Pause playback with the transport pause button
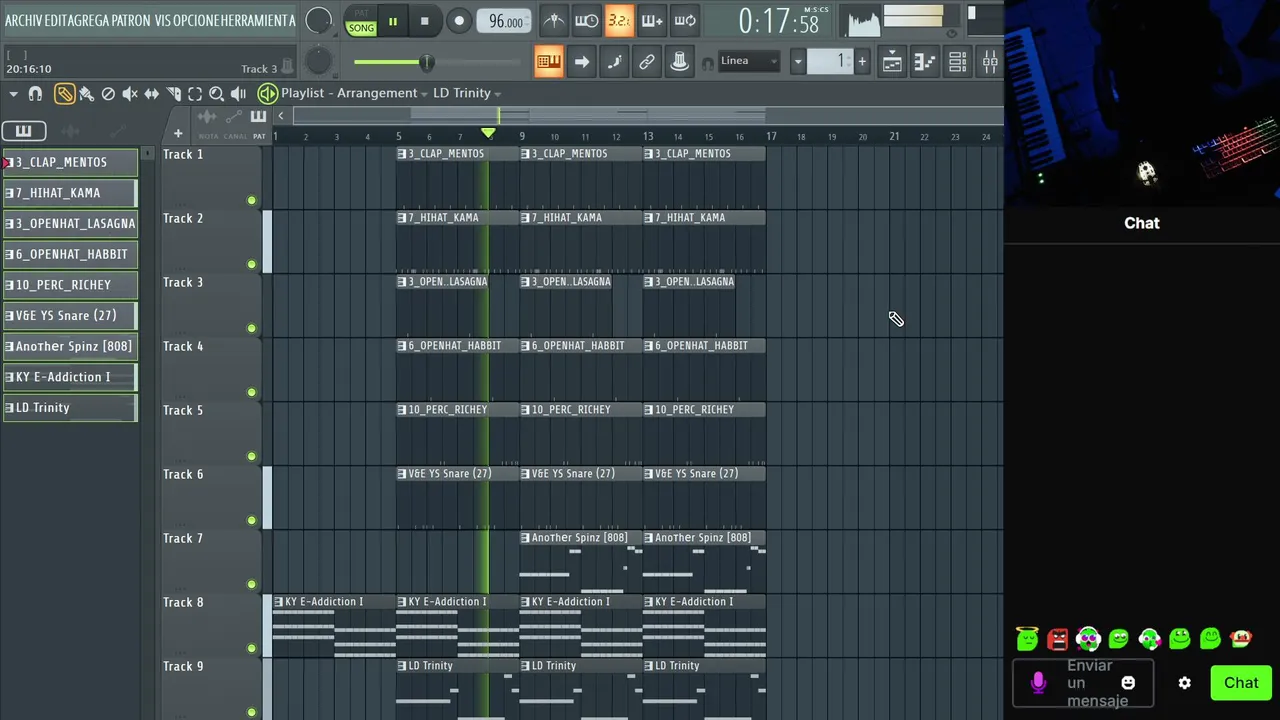The width and height of the screenshot is (1280, 720). 393,21
